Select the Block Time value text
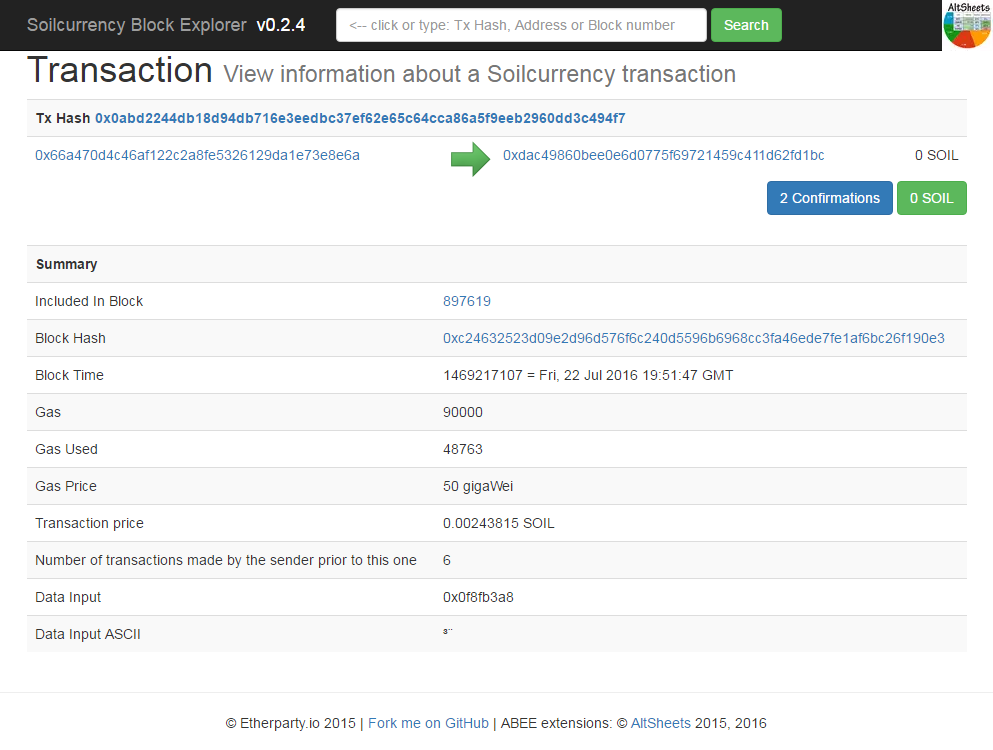This screenshot has height=750, width=993. pyautogui.click(x=588, y=376)
